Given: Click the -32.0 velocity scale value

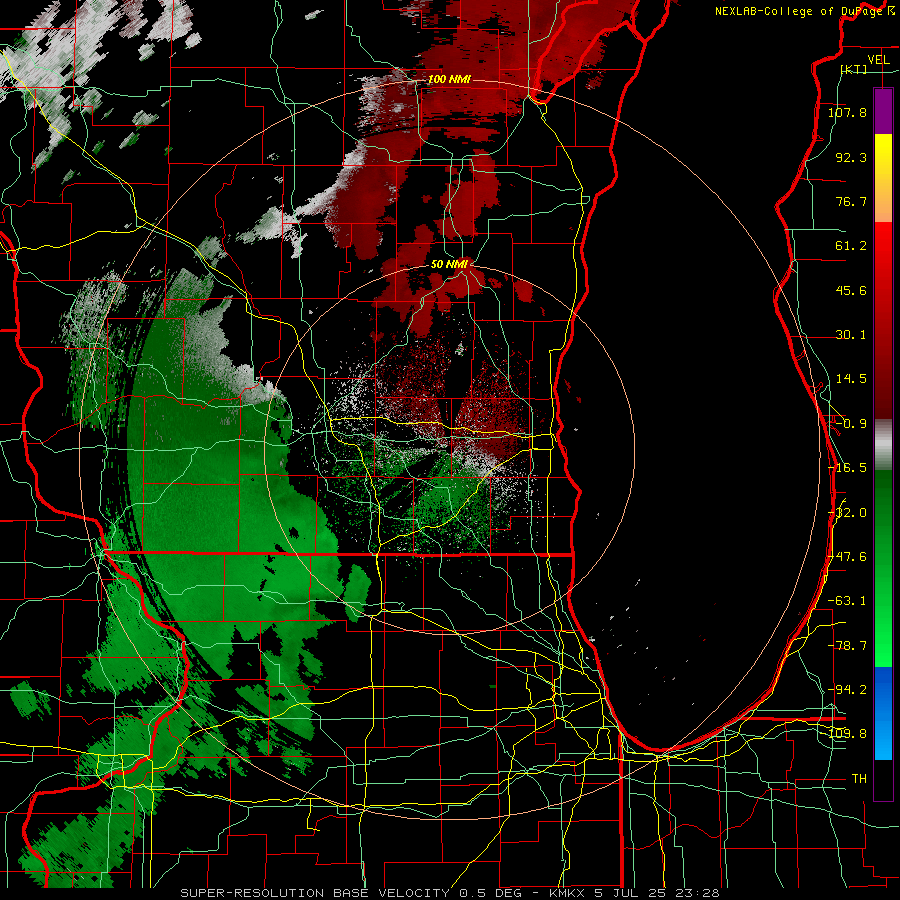Looking at the screenshot, I should [x=847, y=513].
